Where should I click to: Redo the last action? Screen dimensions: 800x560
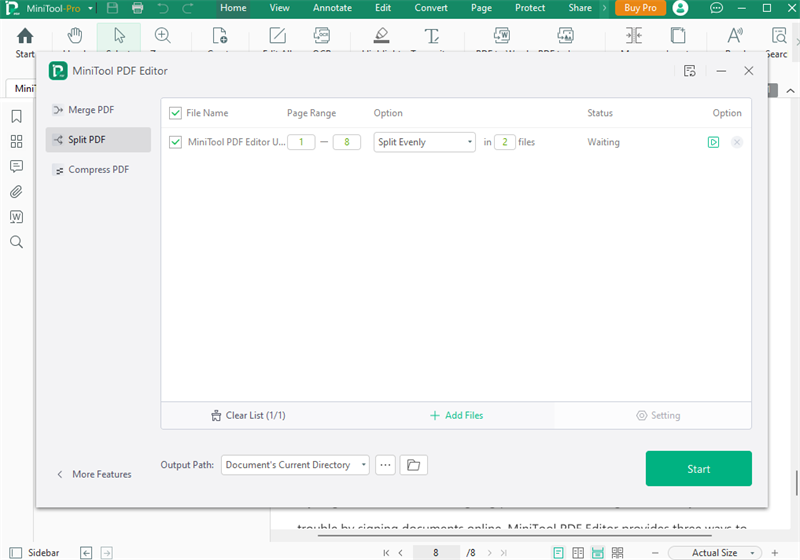coord(187,8)
